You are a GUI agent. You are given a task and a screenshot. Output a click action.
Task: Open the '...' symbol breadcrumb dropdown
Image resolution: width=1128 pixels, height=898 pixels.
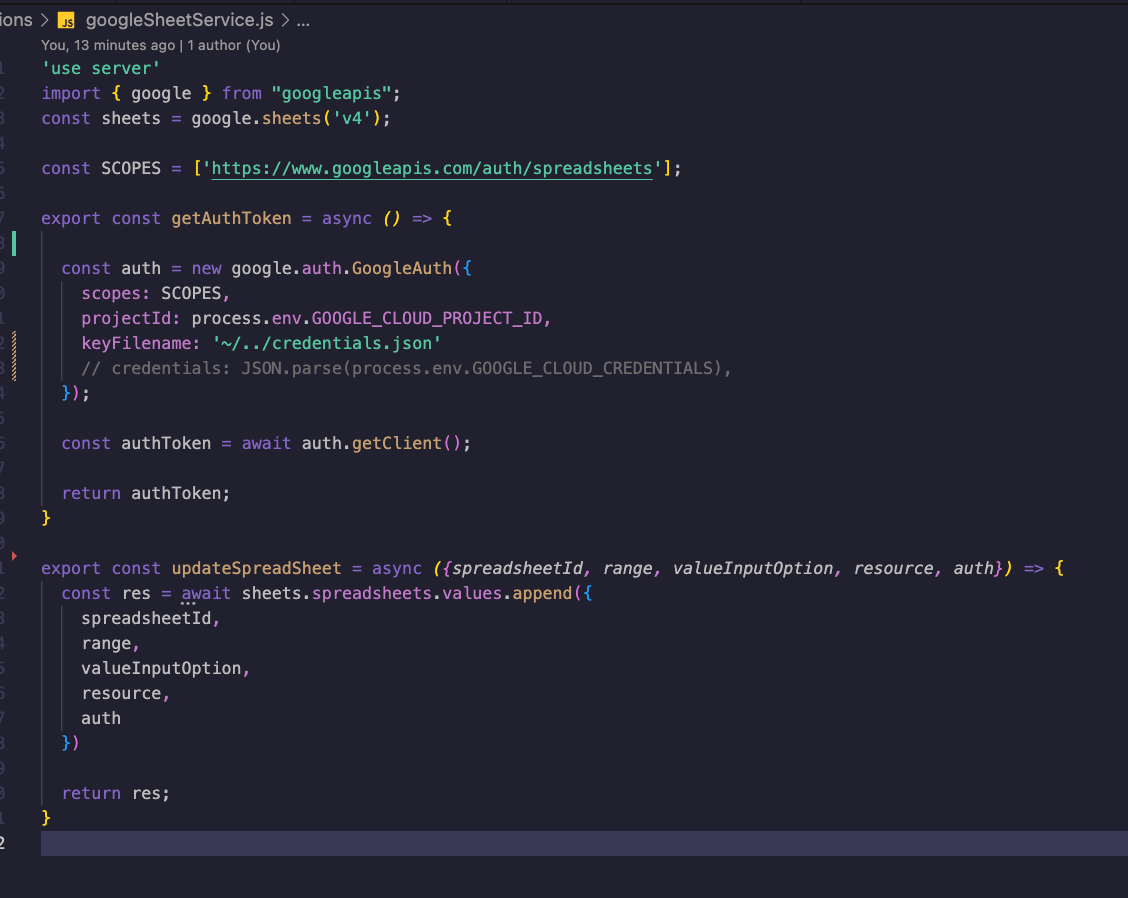(x=302, y=19)
